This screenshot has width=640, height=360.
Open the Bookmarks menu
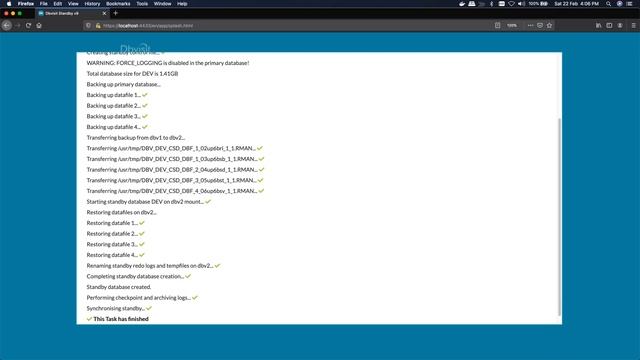pyautogui.click(x=118, y=4)
